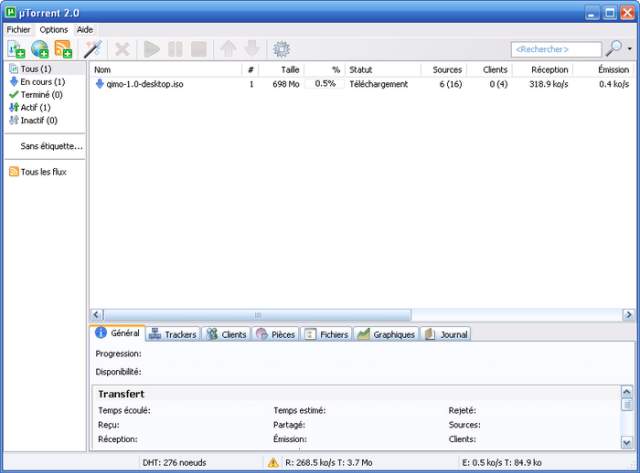This screenshot has width=640, height=473.
Task: Switch to the Trackers tab
Action: [x=174, y=334]
